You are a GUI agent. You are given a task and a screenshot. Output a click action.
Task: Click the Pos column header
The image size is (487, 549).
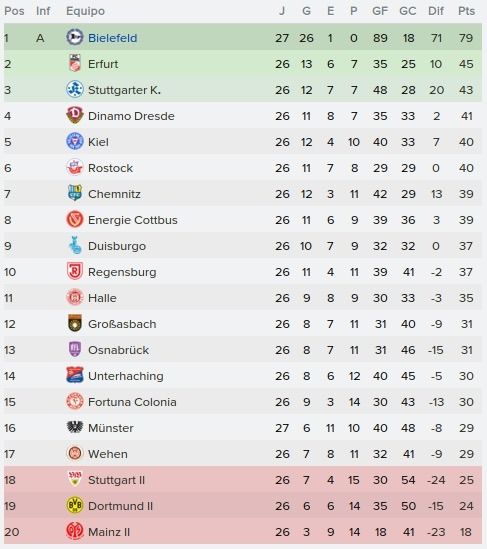[14, 11]
